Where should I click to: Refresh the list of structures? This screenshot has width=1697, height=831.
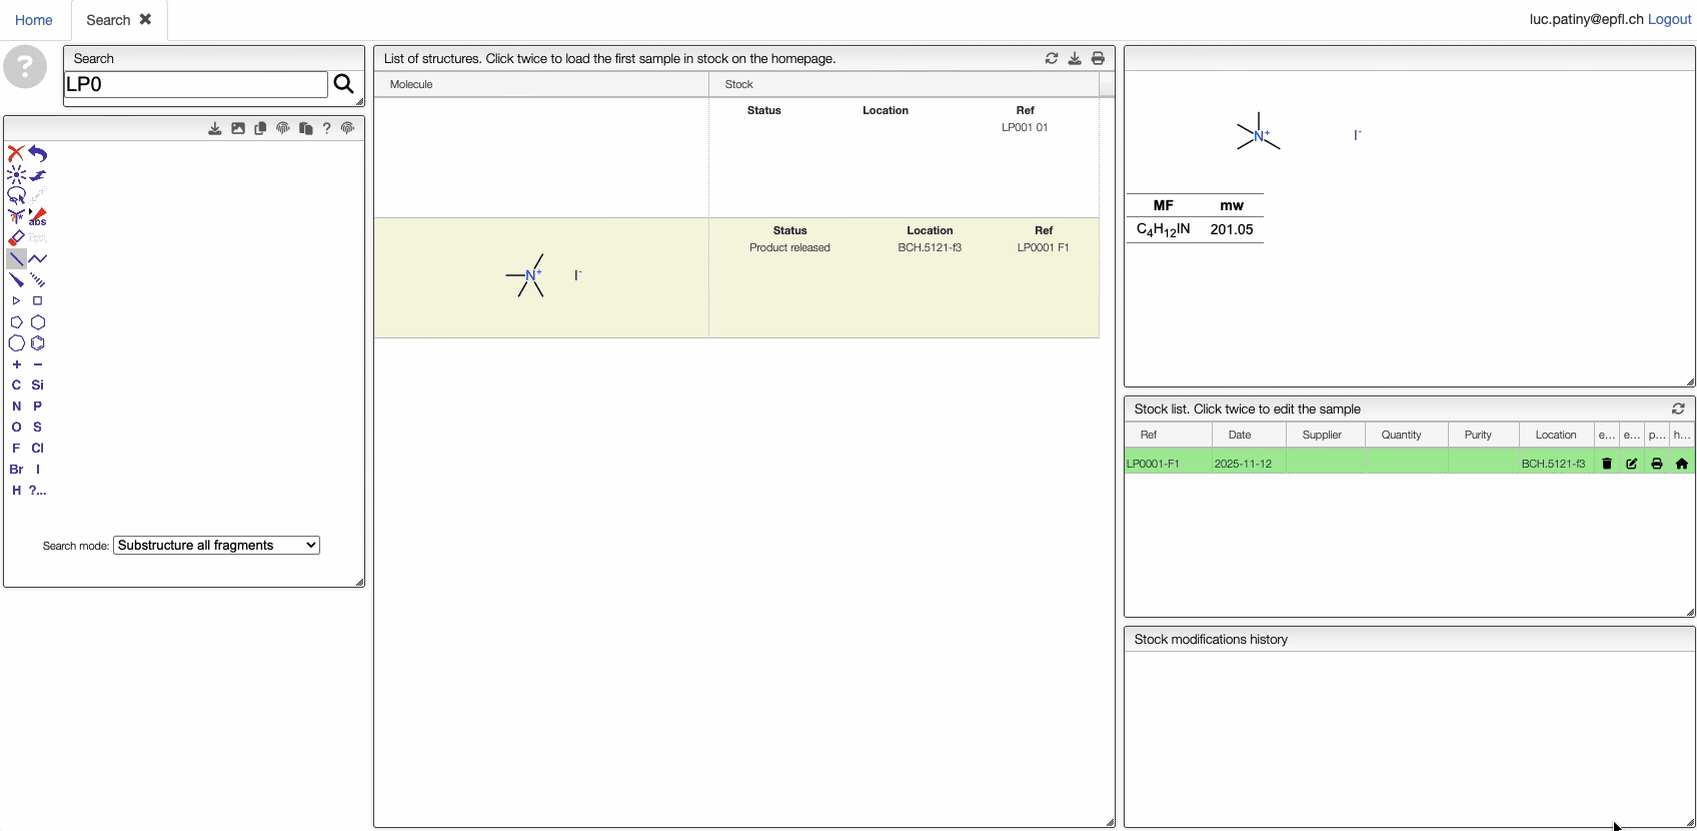(1051, 59)
